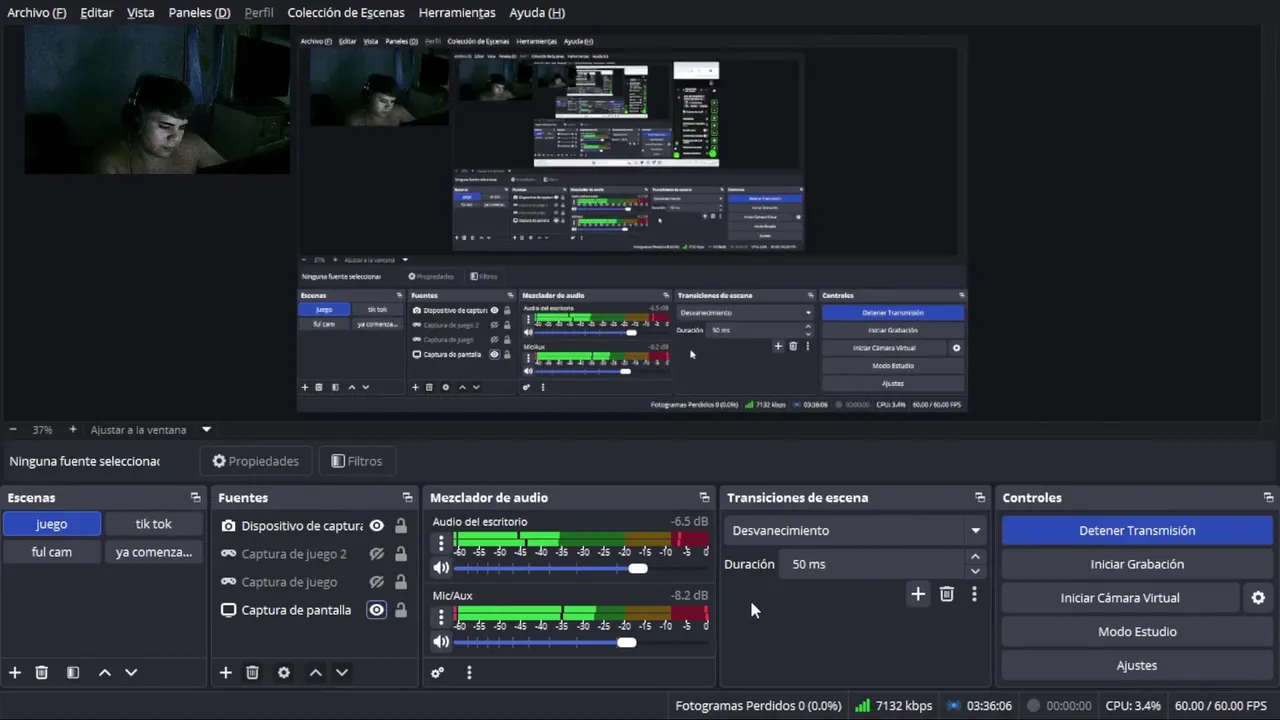1280x720 pixels.
Task: Move scene down in Escenas toolbar
Action: pos(131,673)
